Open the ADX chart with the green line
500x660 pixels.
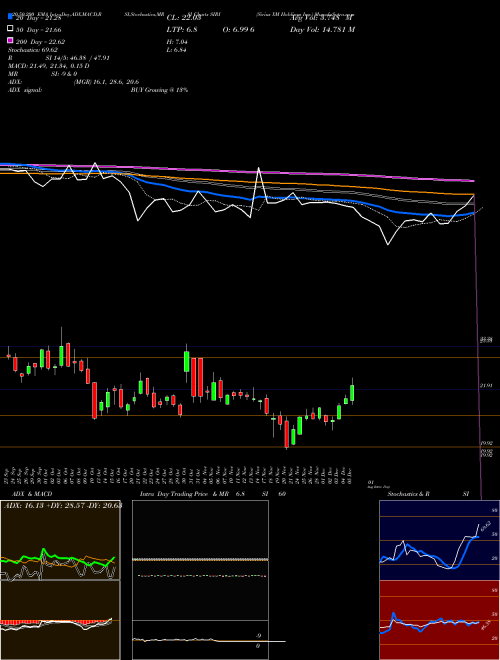click(x=60, y=540)
